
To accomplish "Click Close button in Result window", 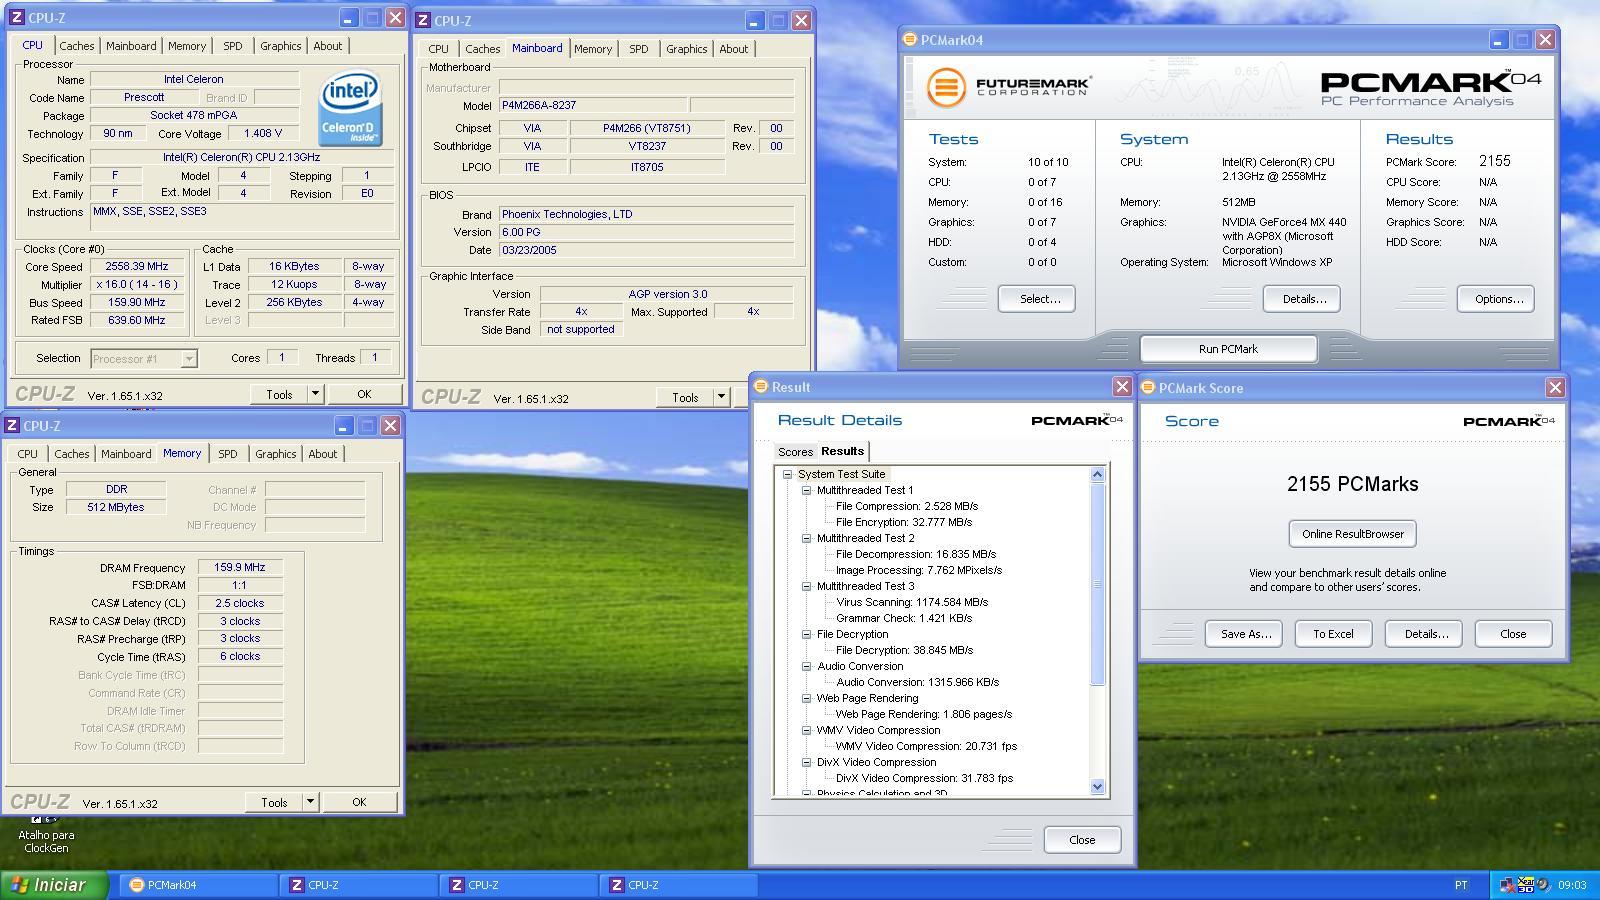I will 1082,840.
